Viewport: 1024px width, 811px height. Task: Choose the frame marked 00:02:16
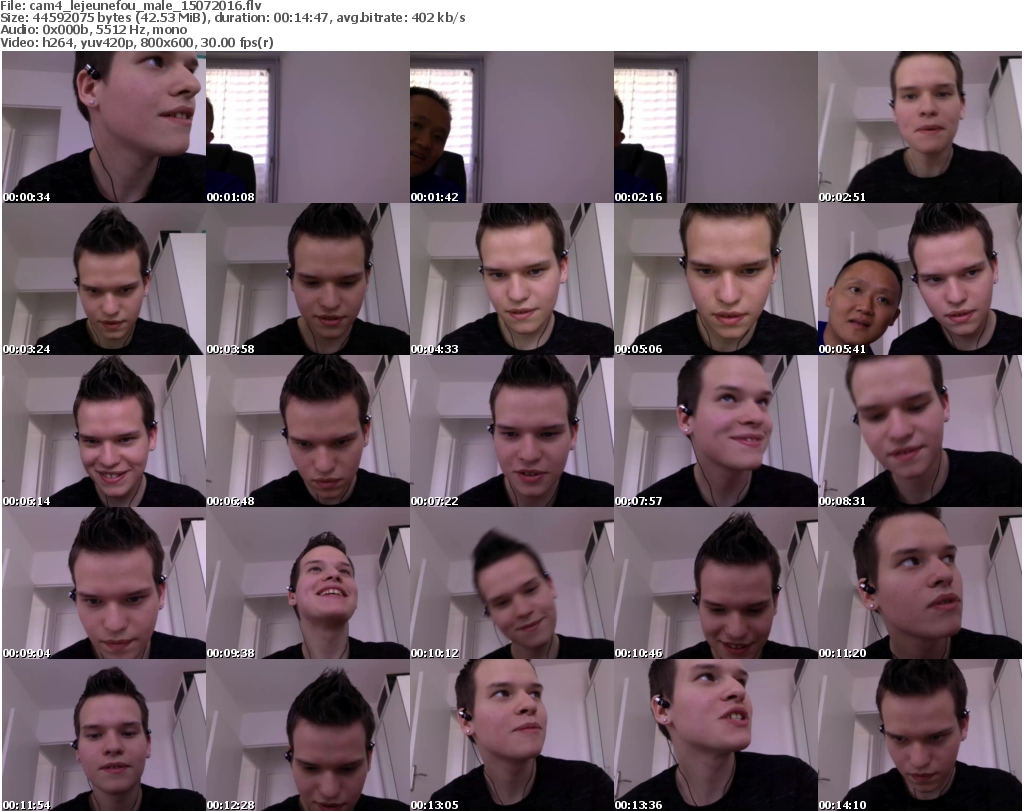(x=716, y=127)
